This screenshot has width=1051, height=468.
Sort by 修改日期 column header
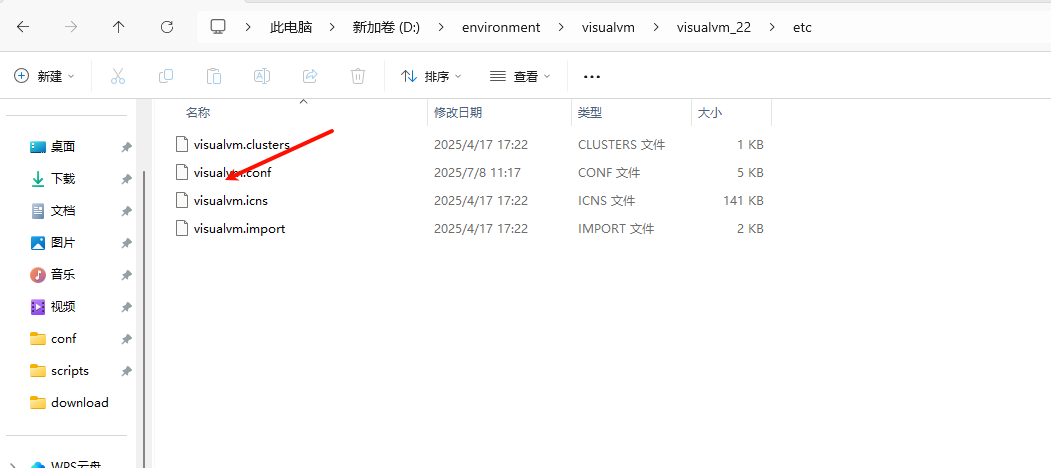point(458,113)
